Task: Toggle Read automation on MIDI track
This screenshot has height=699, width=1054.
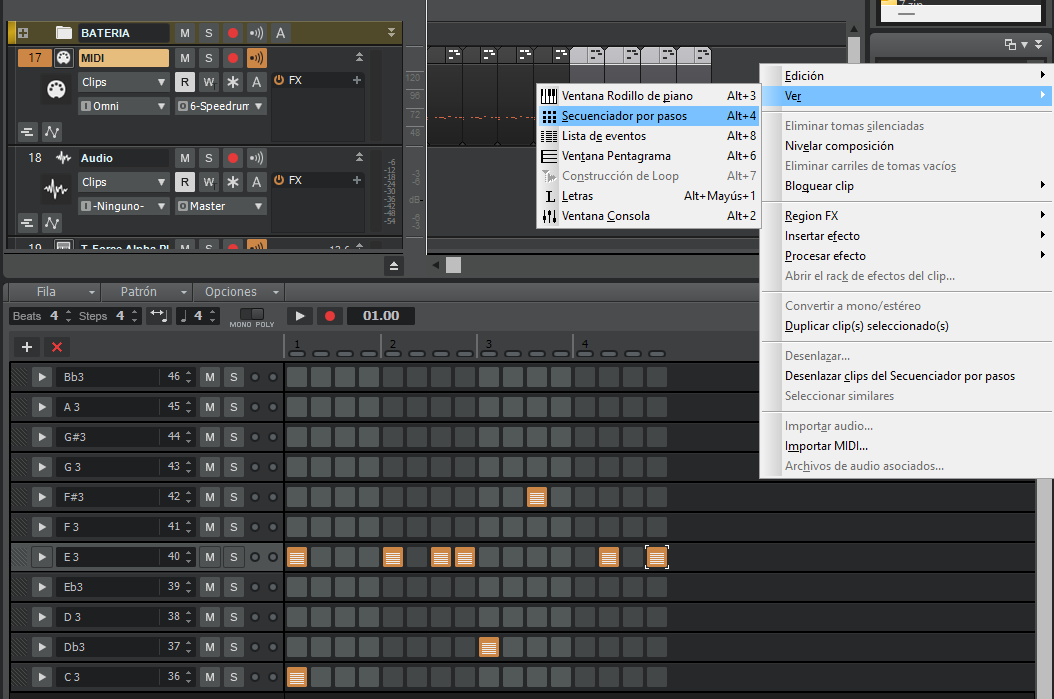Action: pos(185,82)
